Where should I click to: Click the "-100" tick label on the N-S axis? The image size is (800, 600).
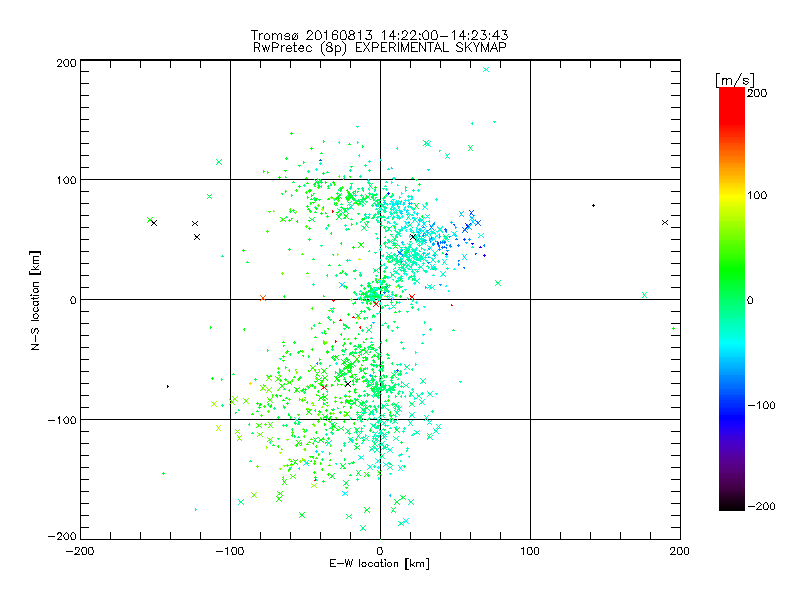(62, 420)
